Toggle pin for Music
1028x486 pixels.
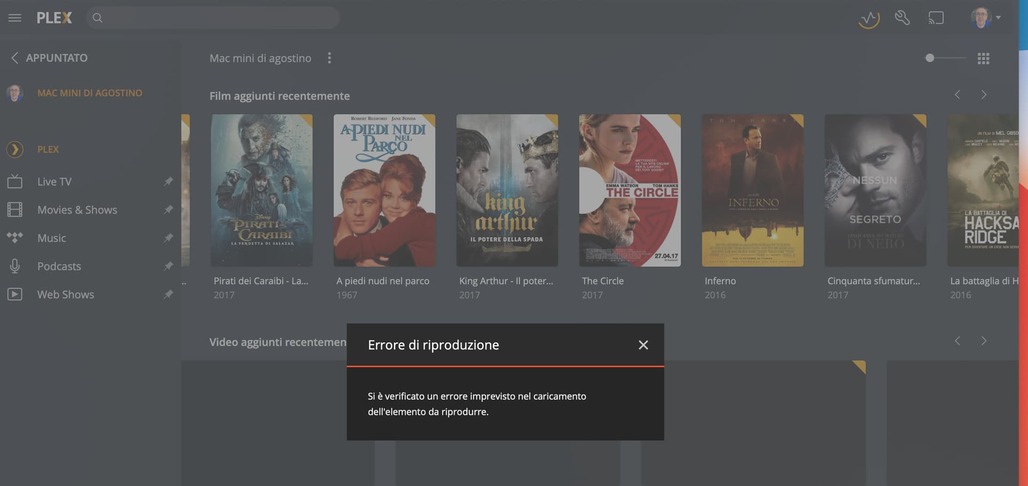click(x=168, y=238)
